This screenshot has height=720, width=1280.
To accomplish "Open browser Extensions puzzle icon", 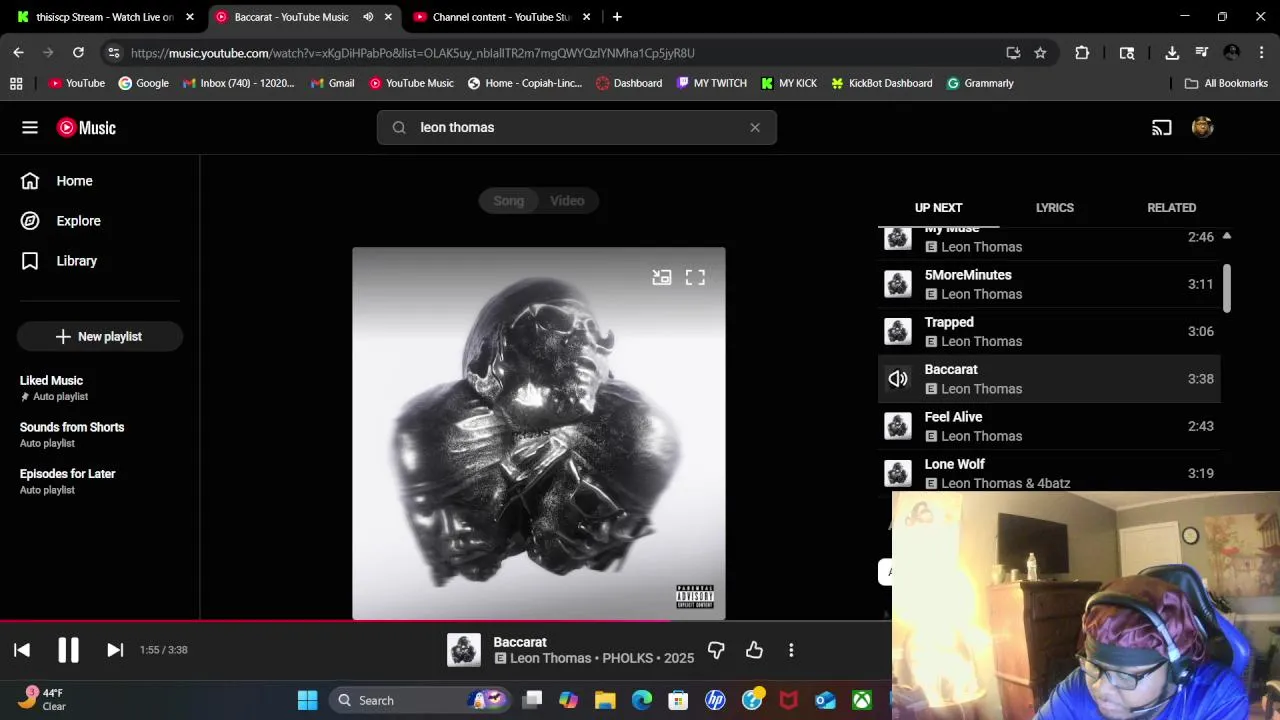I will [1082, 53].
